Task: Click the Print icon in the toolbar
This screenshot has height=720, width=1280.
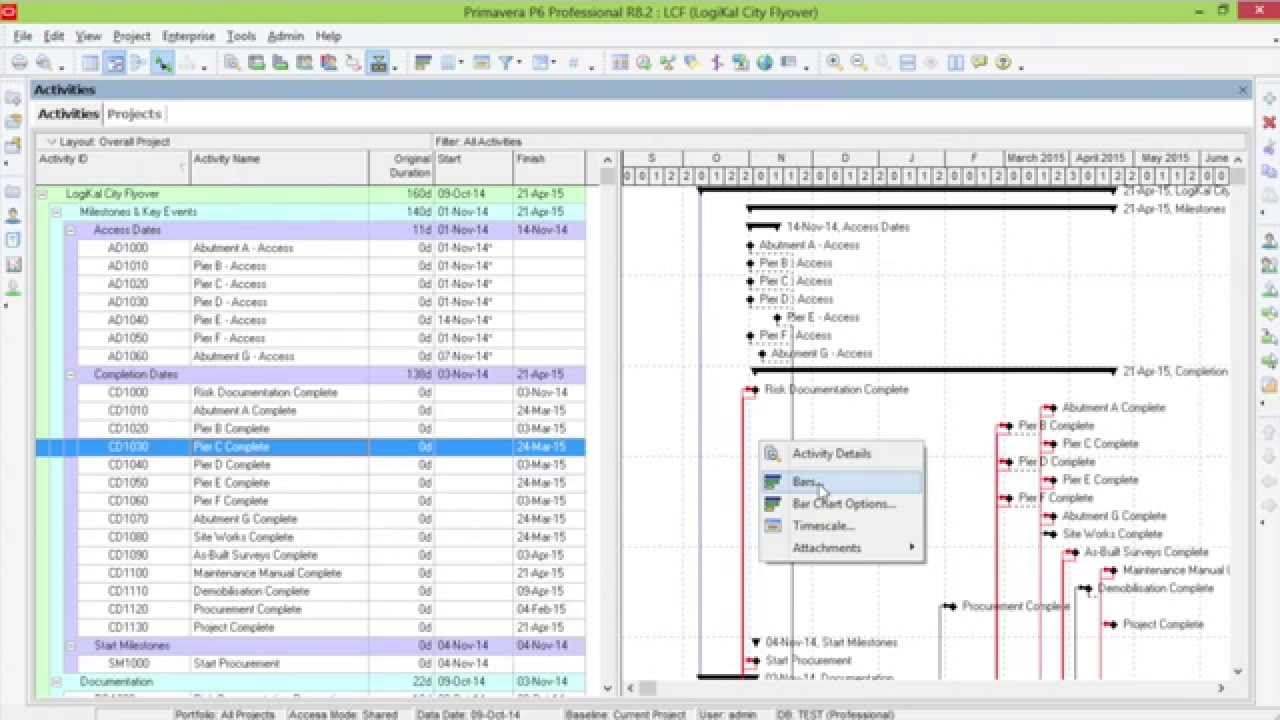Action: [19, 63]
